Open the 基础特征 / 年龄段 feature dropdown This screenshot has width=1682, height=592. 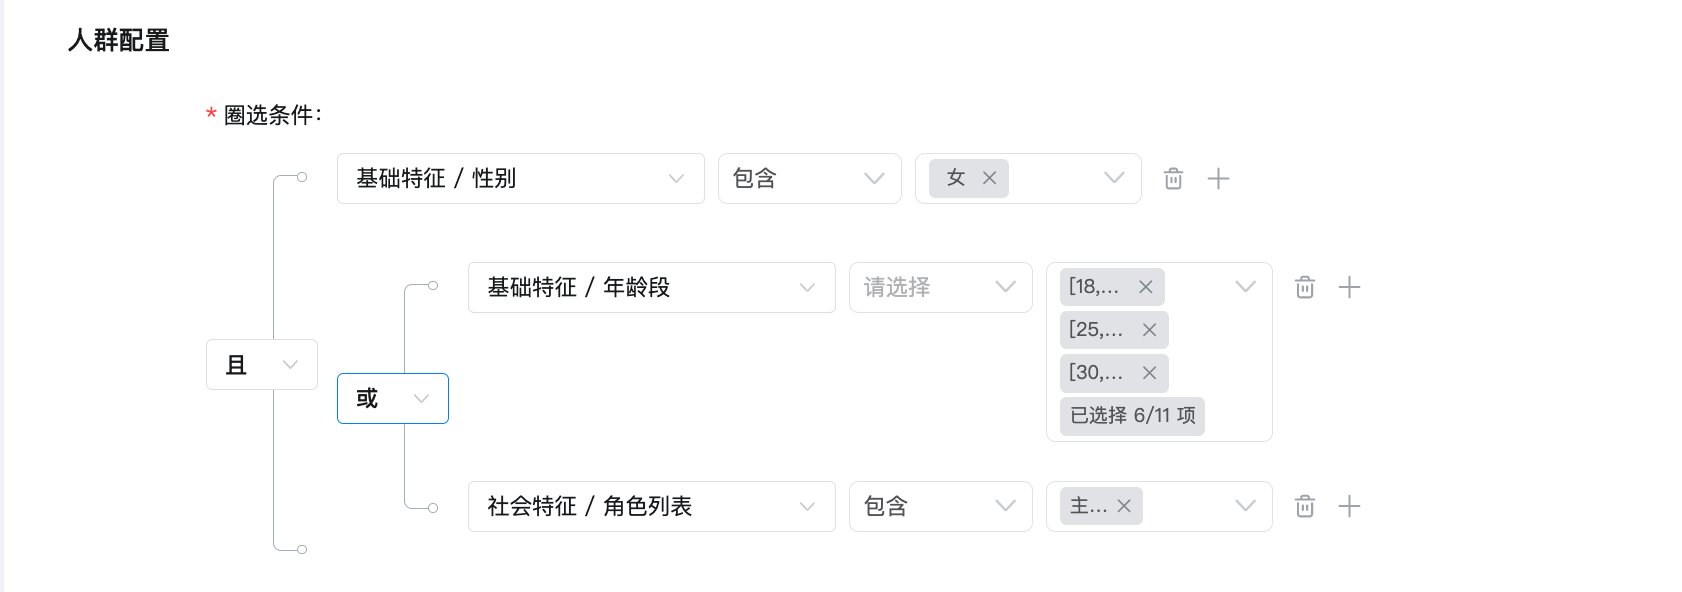click(652, 288)
